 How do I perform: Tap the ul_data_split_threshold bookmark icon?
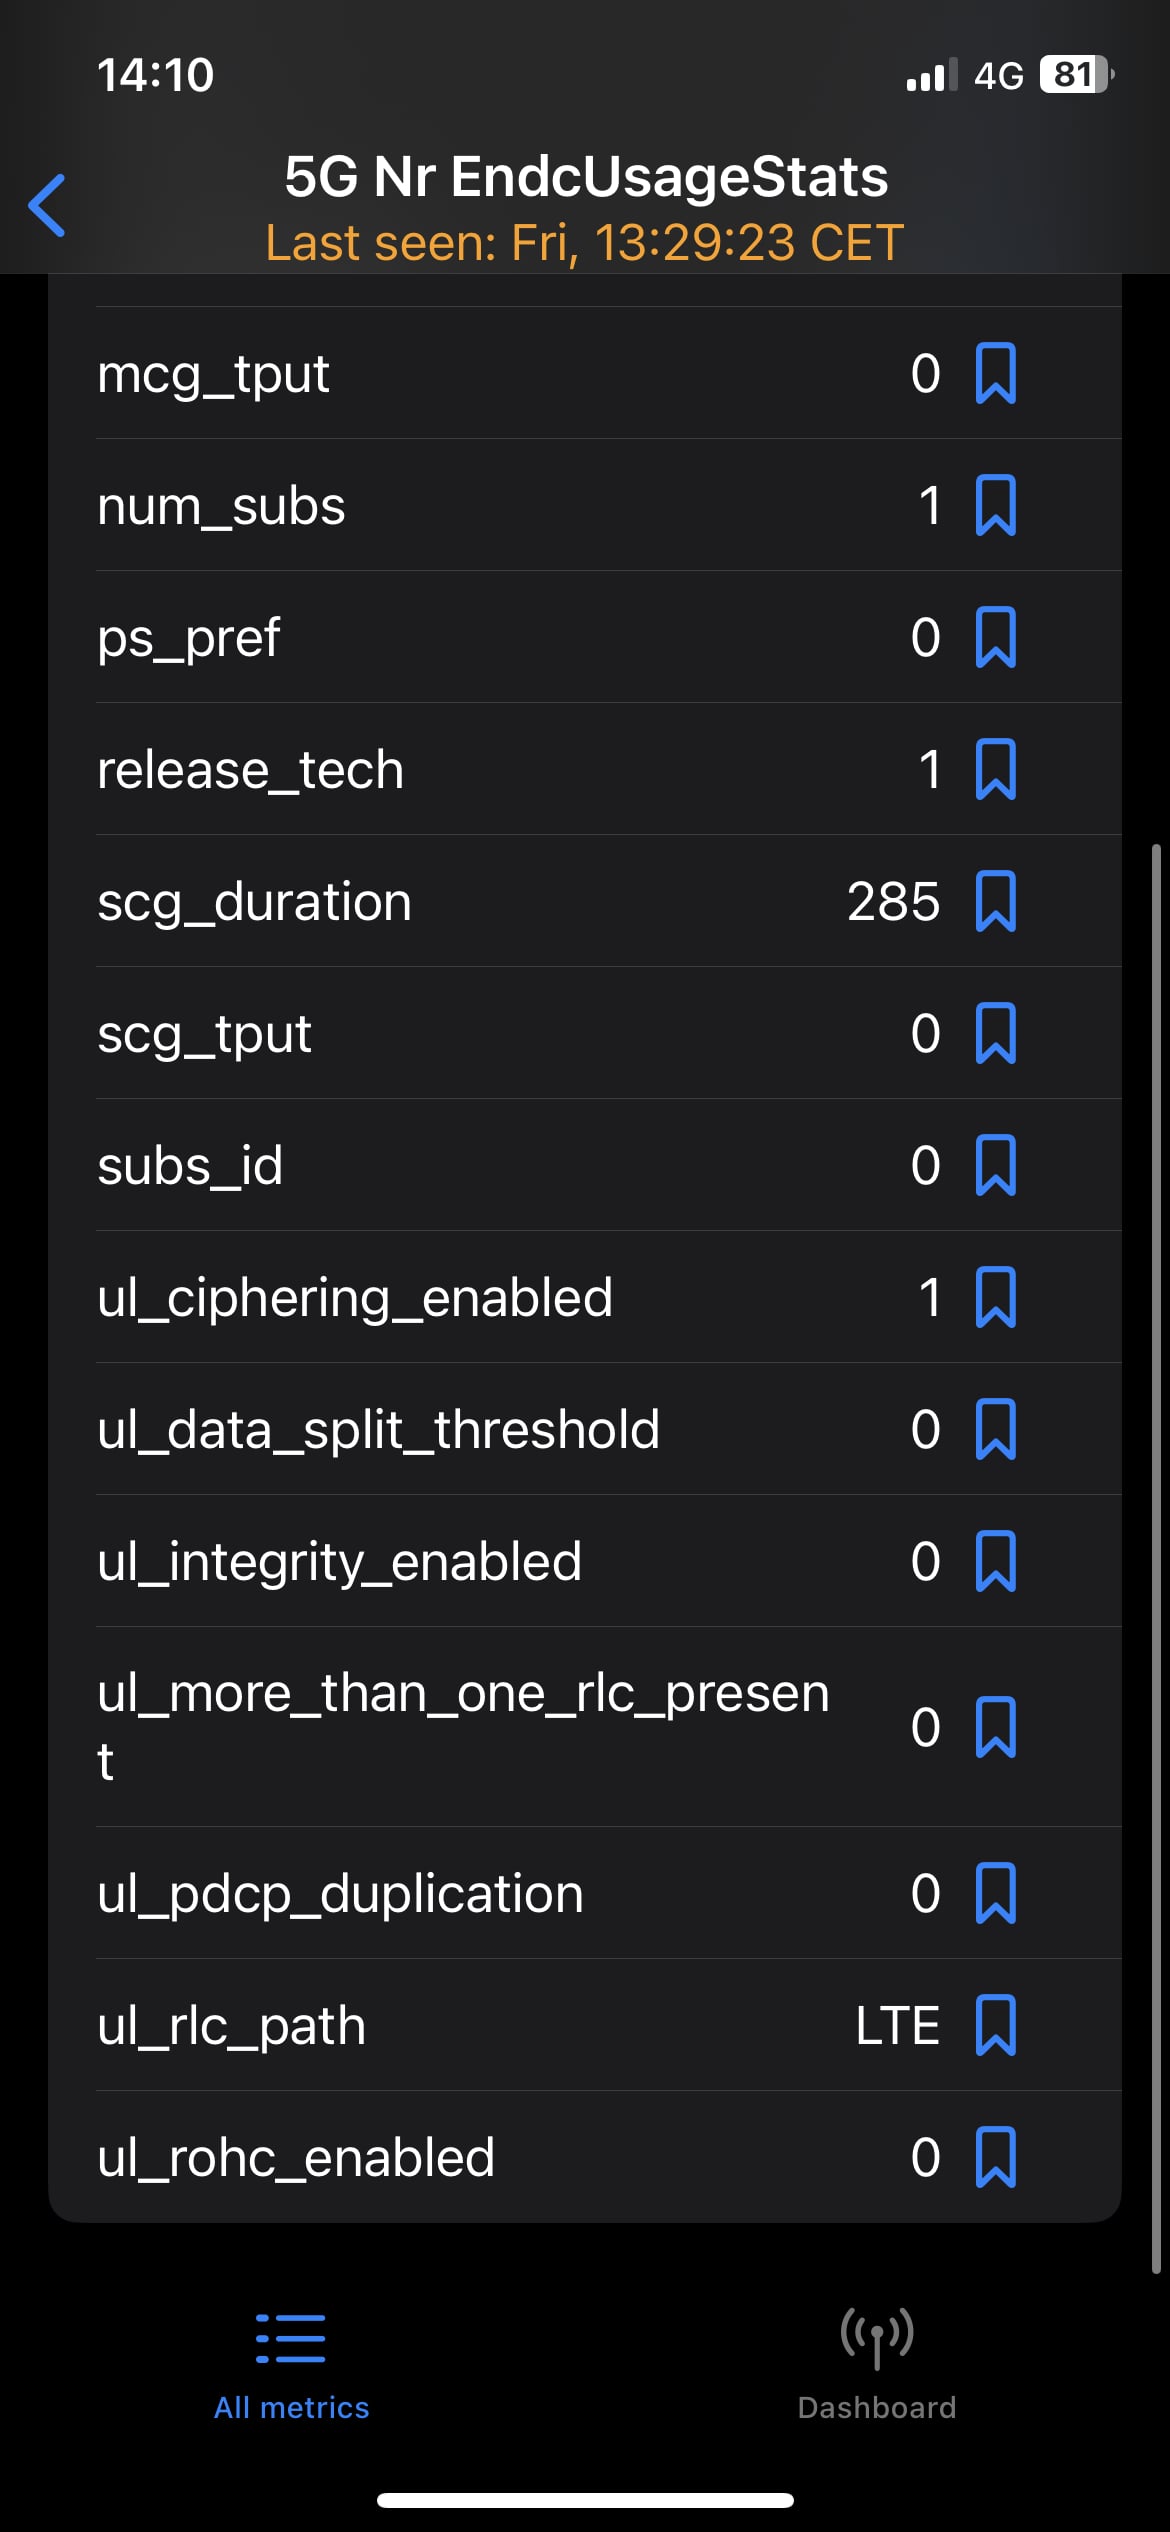(995, 1429)
